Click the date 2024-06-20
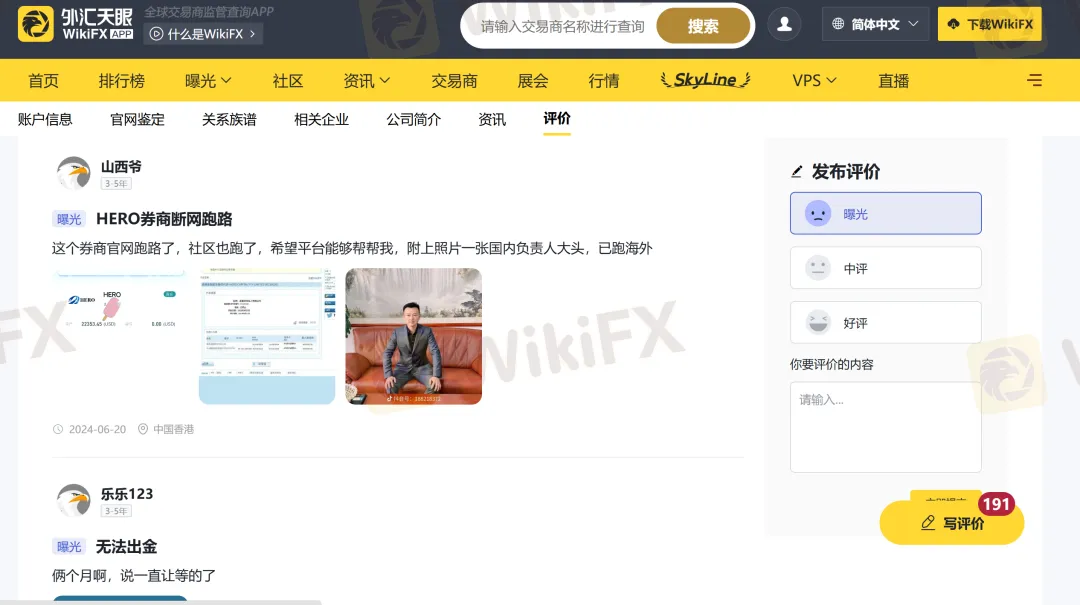 coord(97,429)
